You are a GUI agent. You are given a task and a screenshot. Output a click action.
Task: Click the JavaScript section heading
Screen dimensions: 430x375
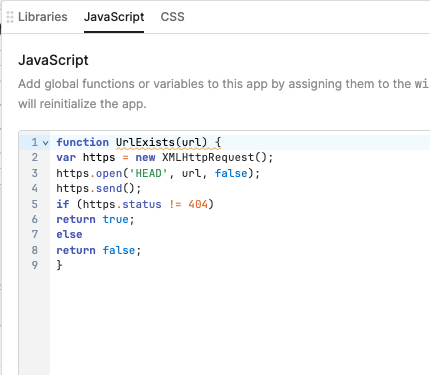coord(53,60)
